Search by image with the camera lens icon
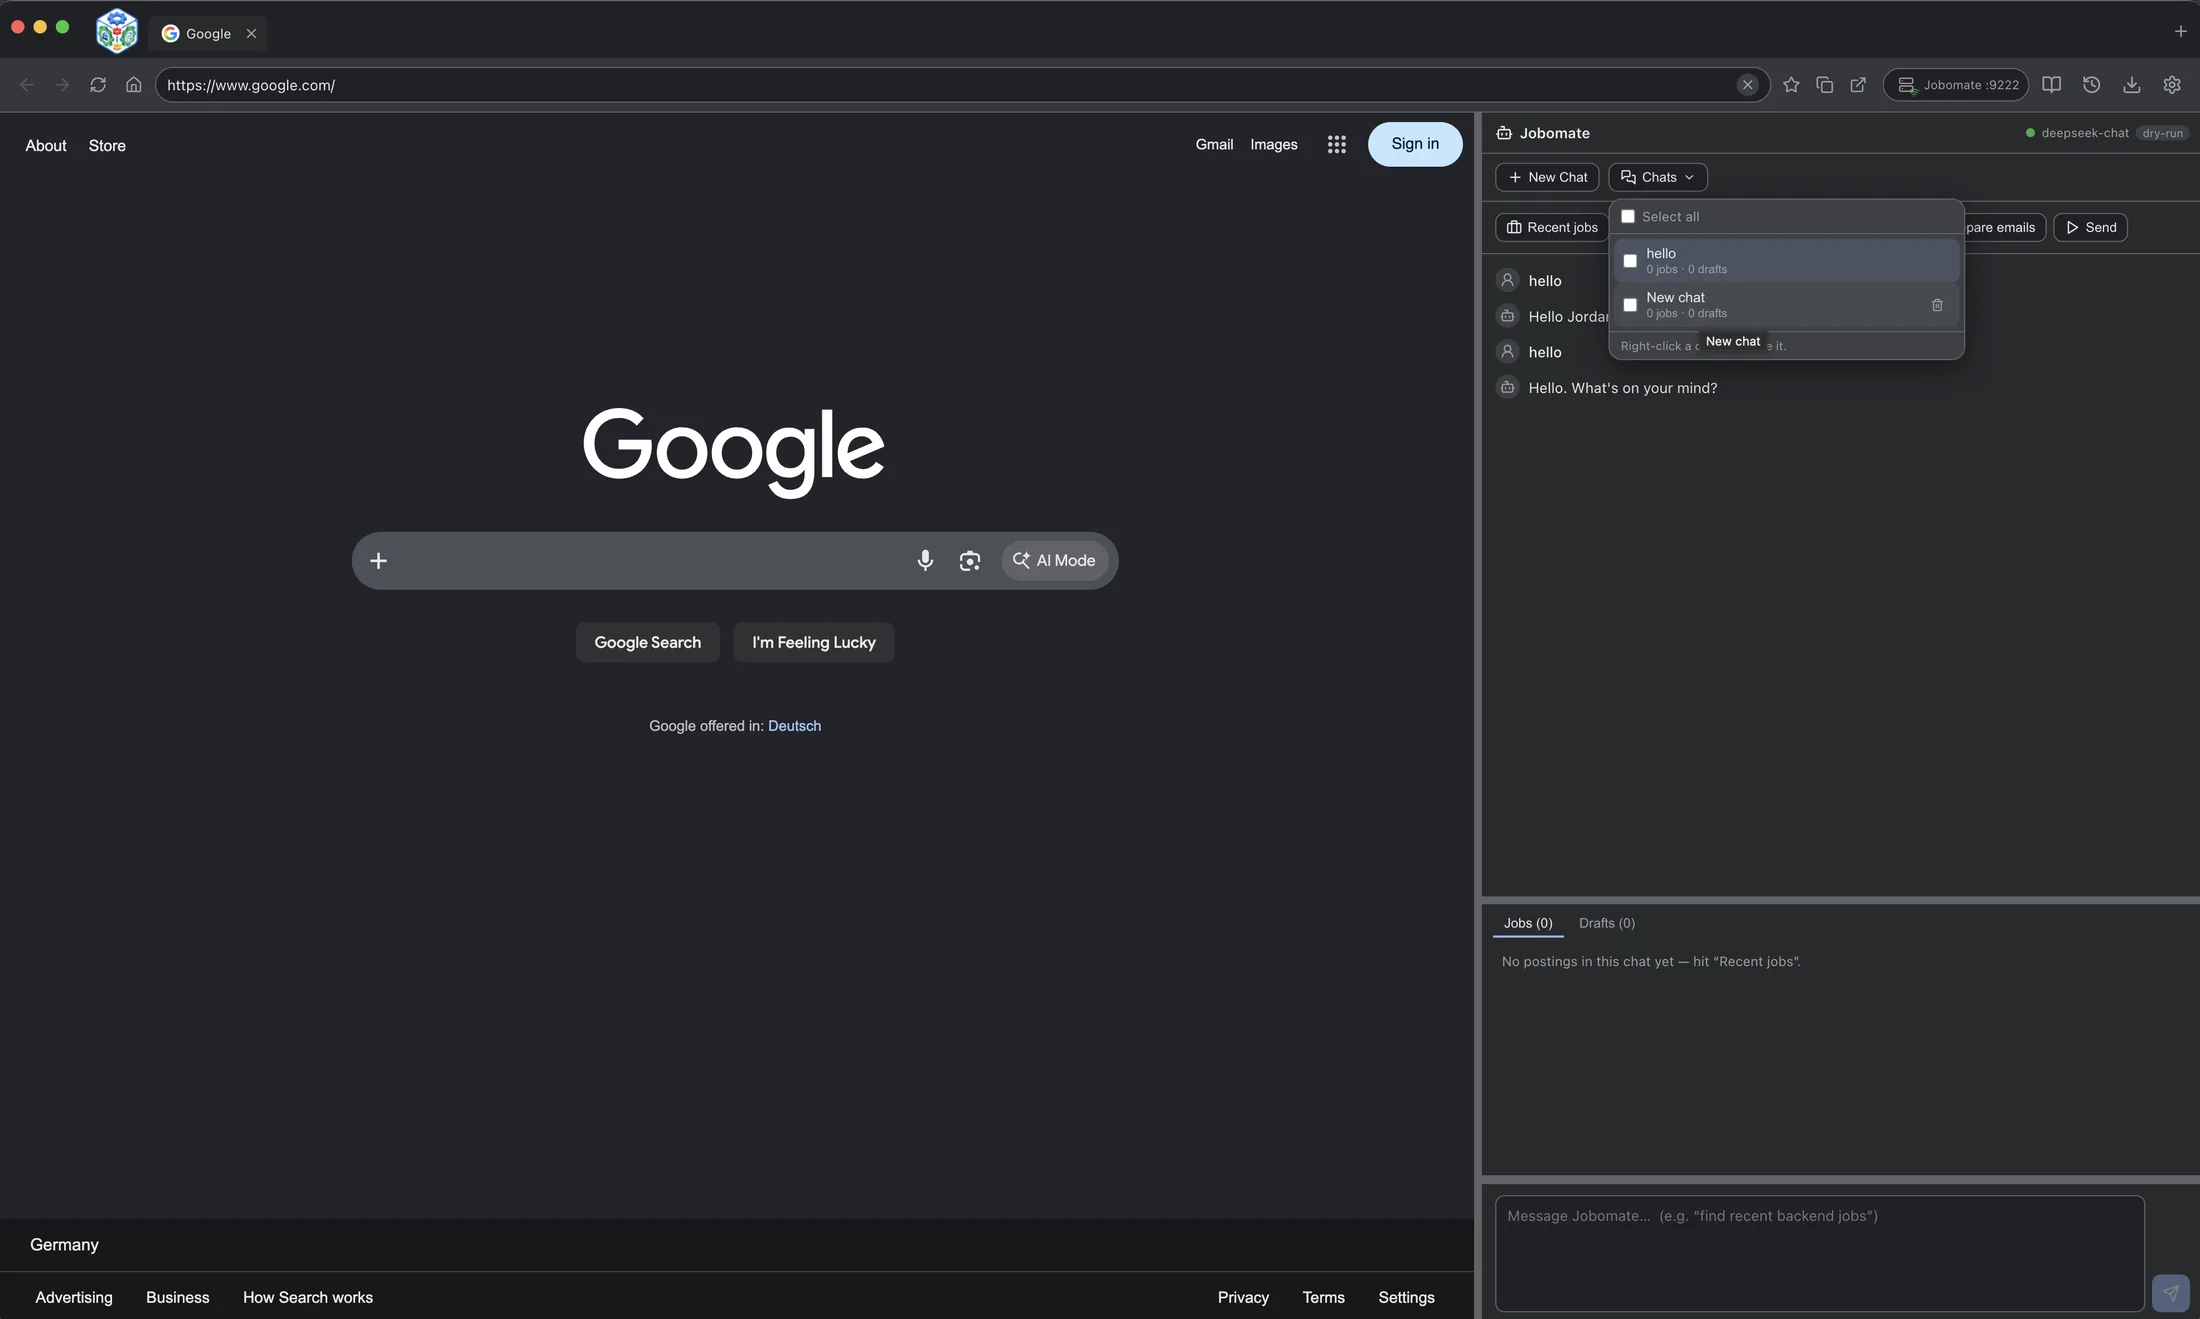2200x1319 pixels. (969, 560)
